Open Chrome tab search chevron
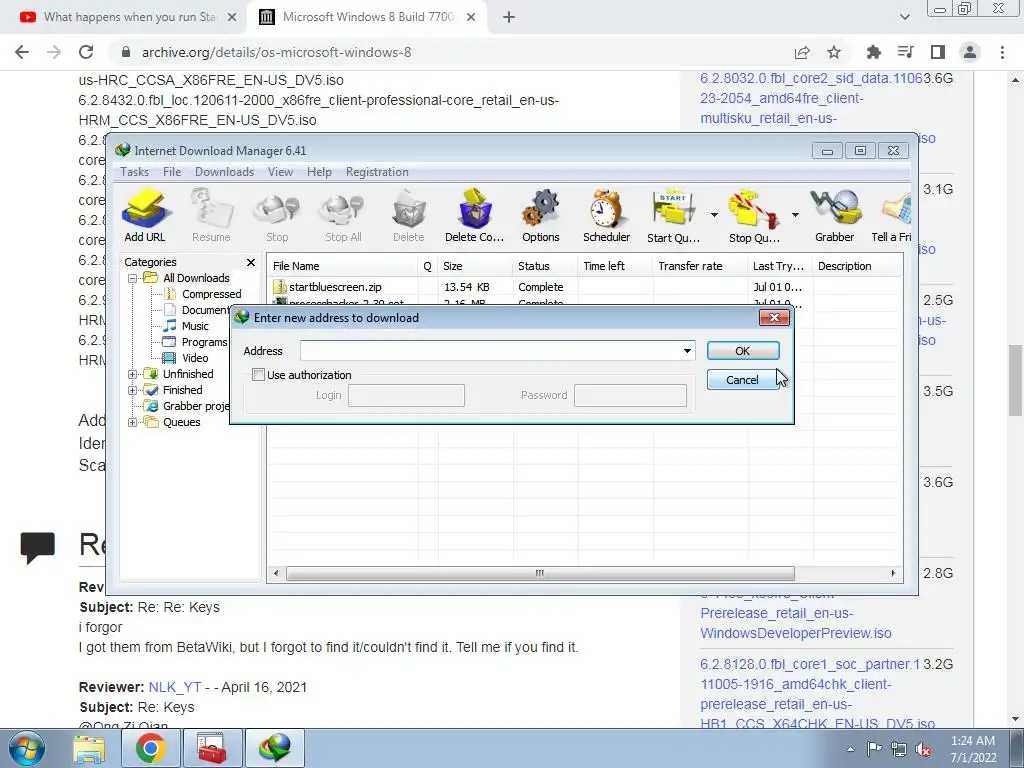 tap(904, 17)
